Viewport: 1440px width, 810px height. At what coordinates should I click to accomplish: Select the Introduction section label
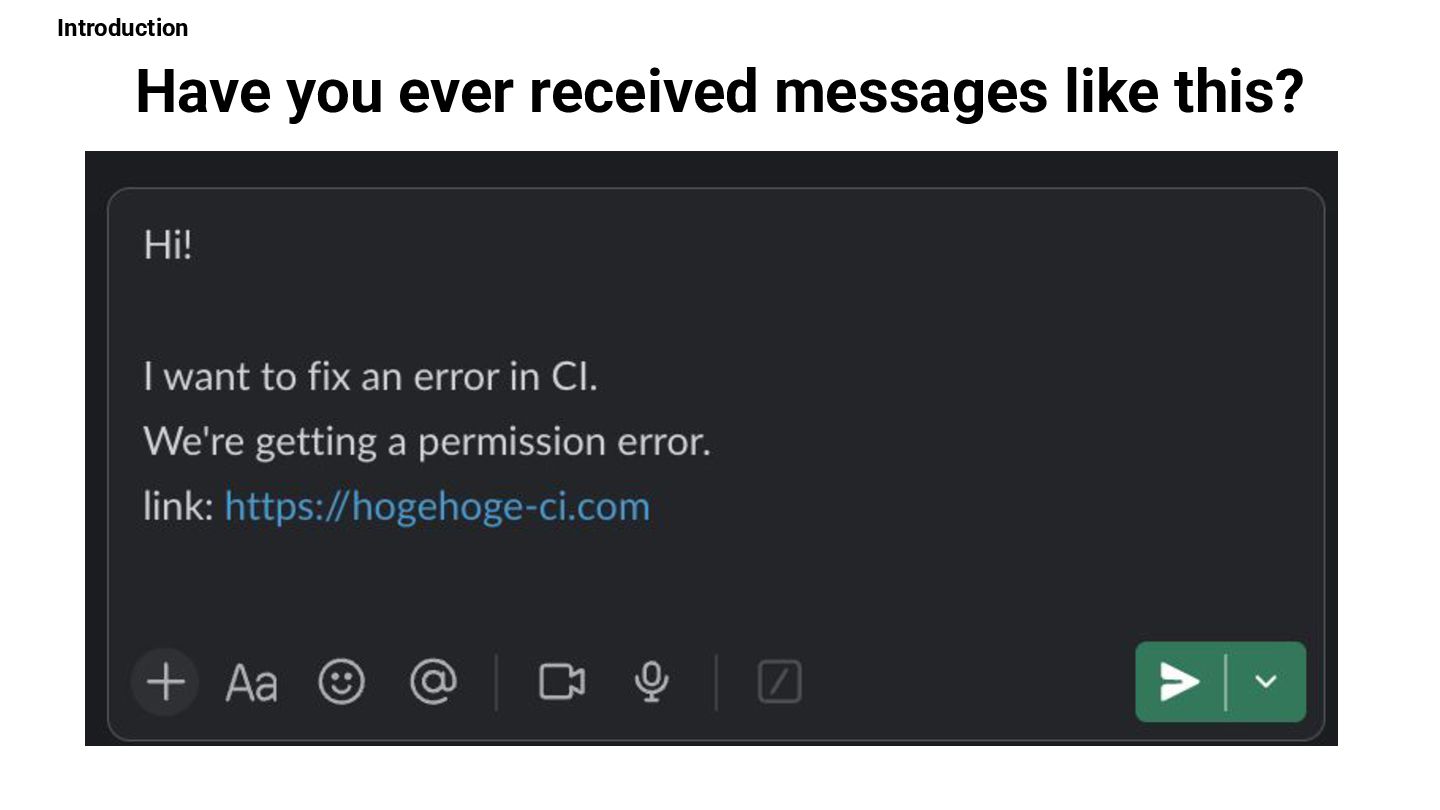(x=122, y=28)
